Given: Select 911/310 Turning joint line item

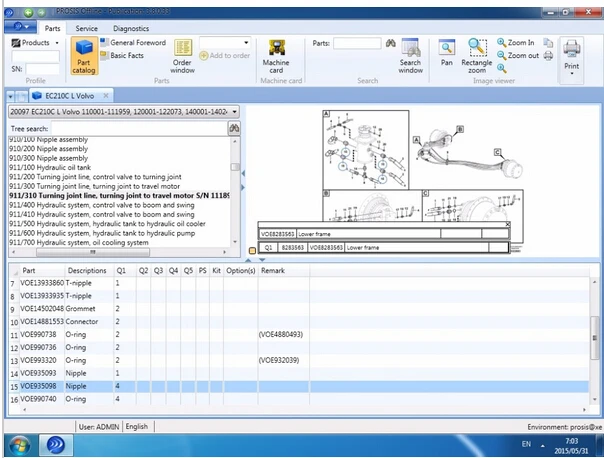Looking at the screenshot, I should click(119, 196).
